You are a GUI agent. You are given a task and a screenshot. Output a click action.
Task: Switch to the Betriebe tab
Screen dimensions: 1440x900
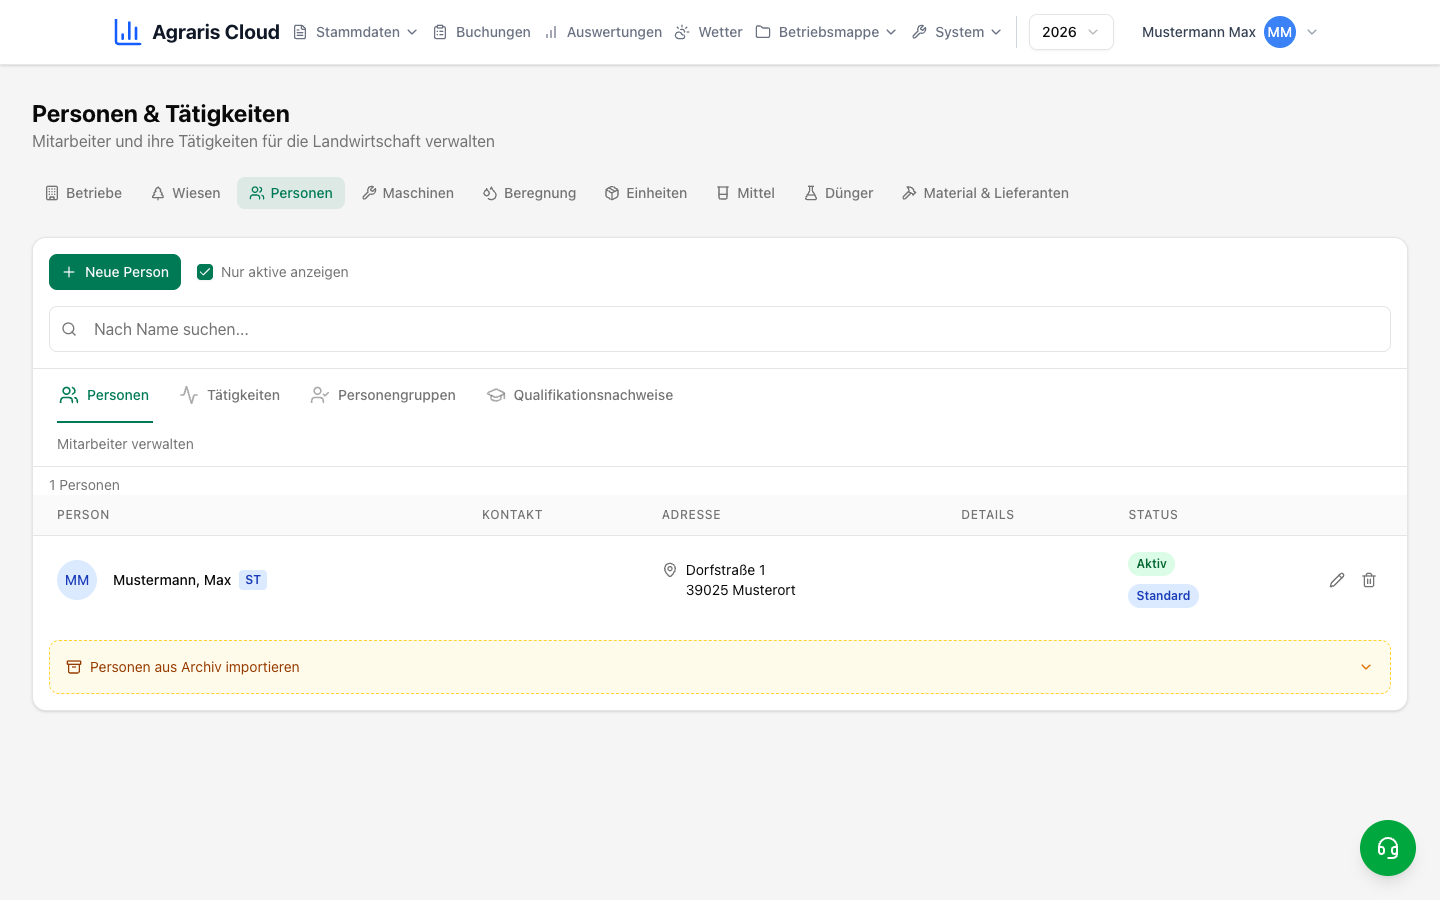tap(84, 193)
